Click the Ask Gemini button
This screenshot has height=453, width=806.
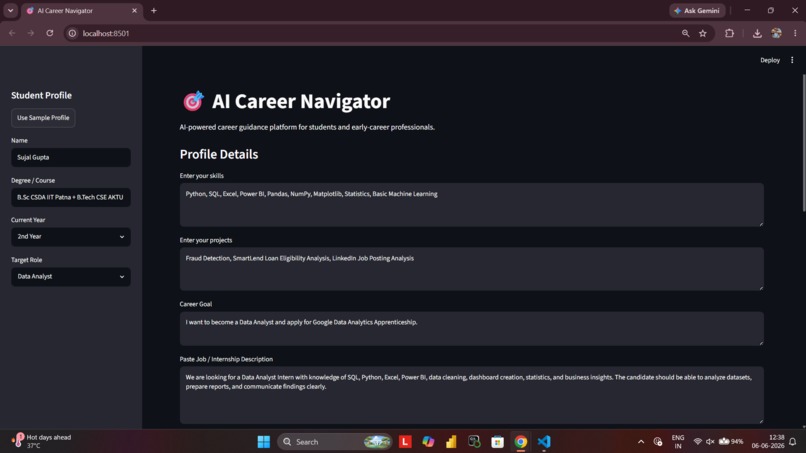click(x=697, y=10)
